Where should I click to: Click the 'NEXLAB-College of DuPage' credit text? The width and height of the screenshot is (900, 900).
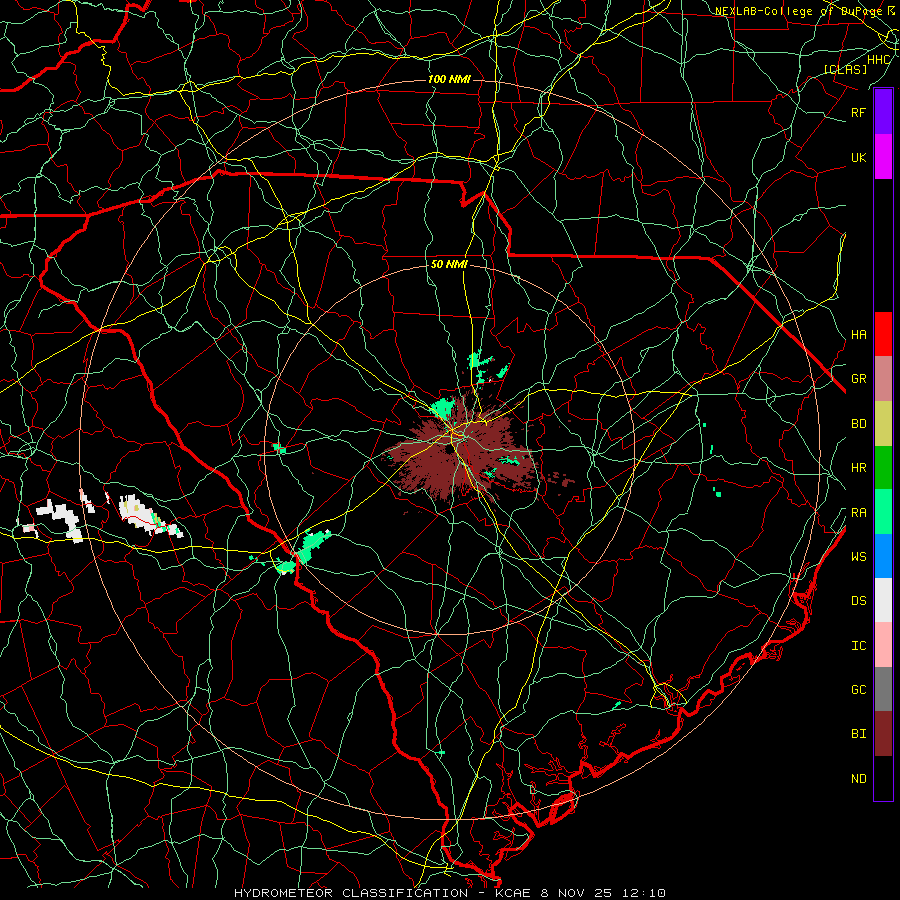point(800,11)
